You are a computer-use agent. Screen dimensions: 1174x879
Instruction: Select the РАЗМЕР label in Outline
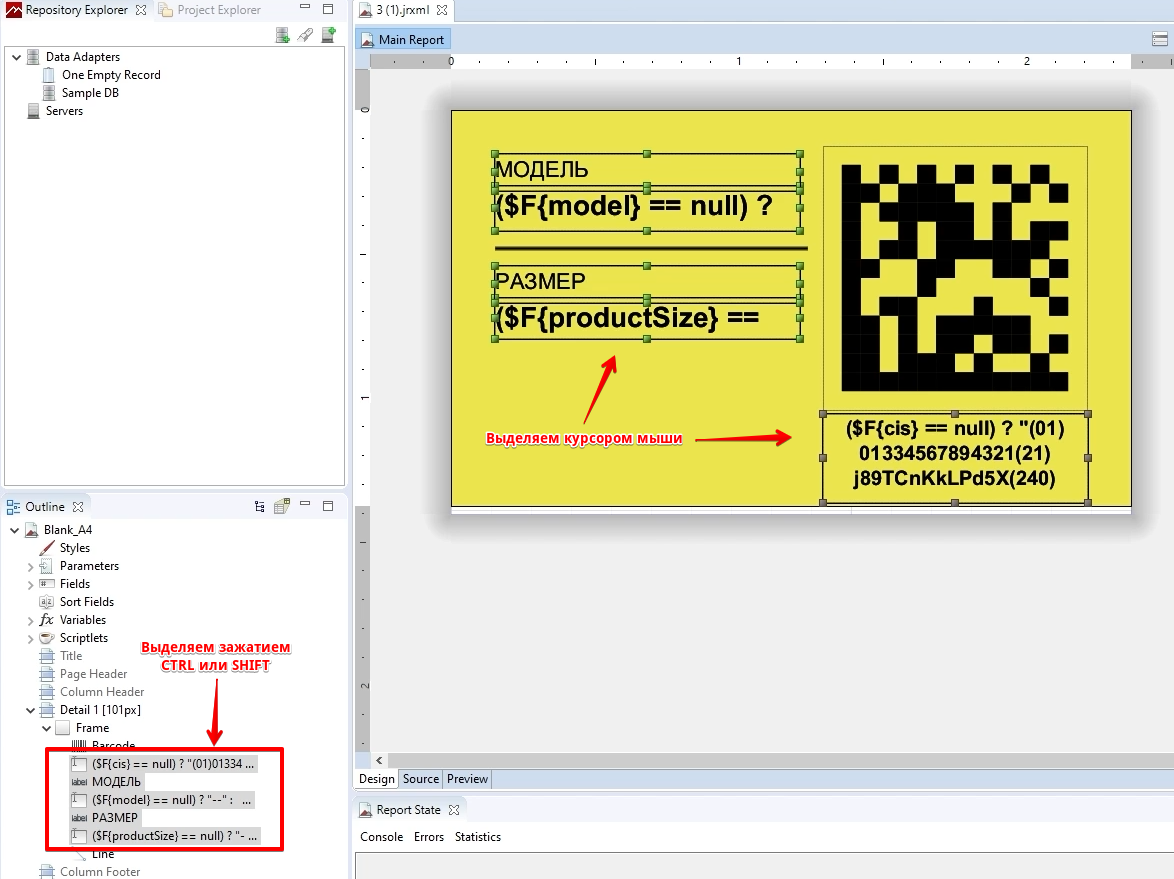(x=115, y=818)
